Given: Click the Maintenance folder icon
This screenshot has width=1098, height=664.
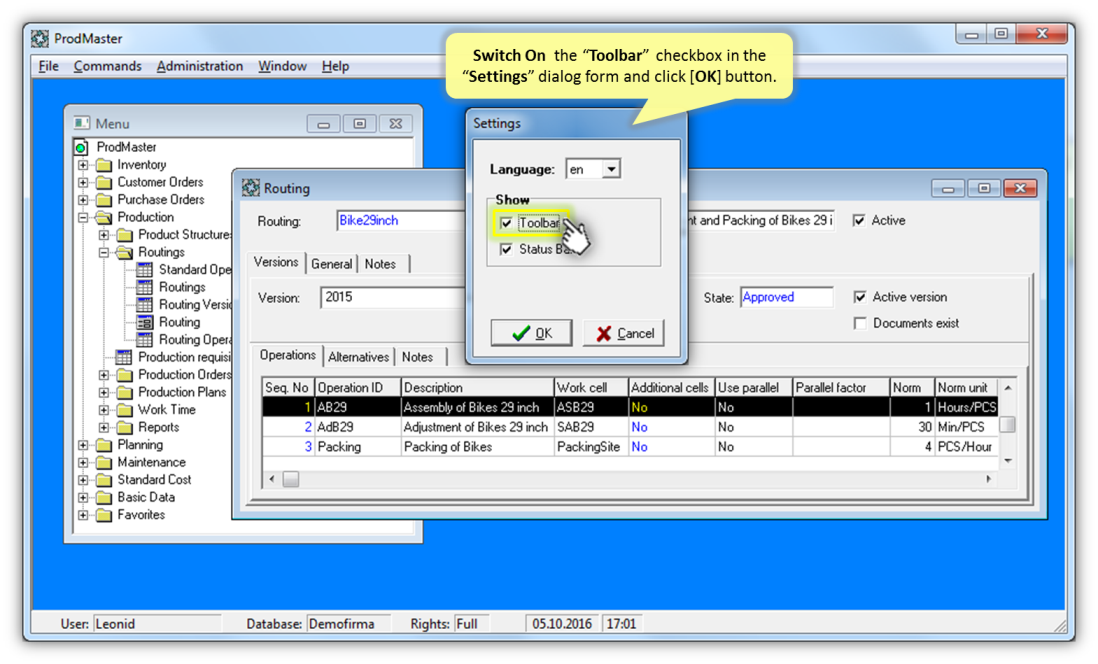Looking at the screenshot, I should point(104,463).
